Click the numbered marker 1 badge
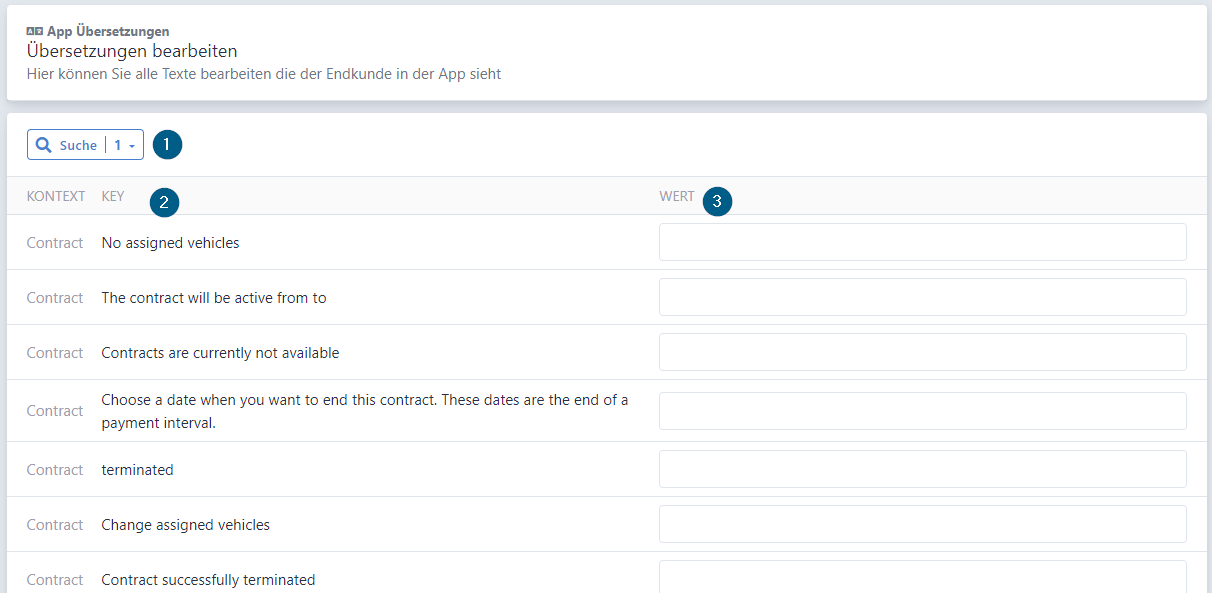Viewport: 1212px width, 593px height. point(167,144)
